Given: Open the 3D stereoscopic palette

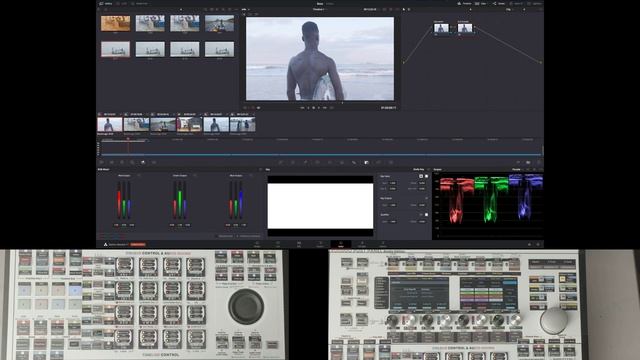Looking at the screenshot, I should 391,162.
